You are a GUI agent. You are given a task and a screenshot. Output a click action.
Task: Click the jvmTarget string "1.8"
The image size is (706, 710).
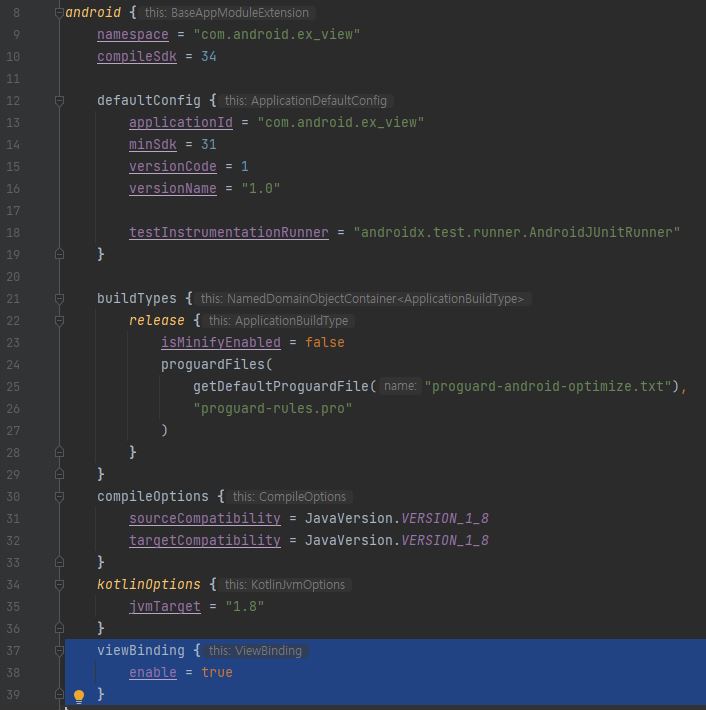click(245, 606)
